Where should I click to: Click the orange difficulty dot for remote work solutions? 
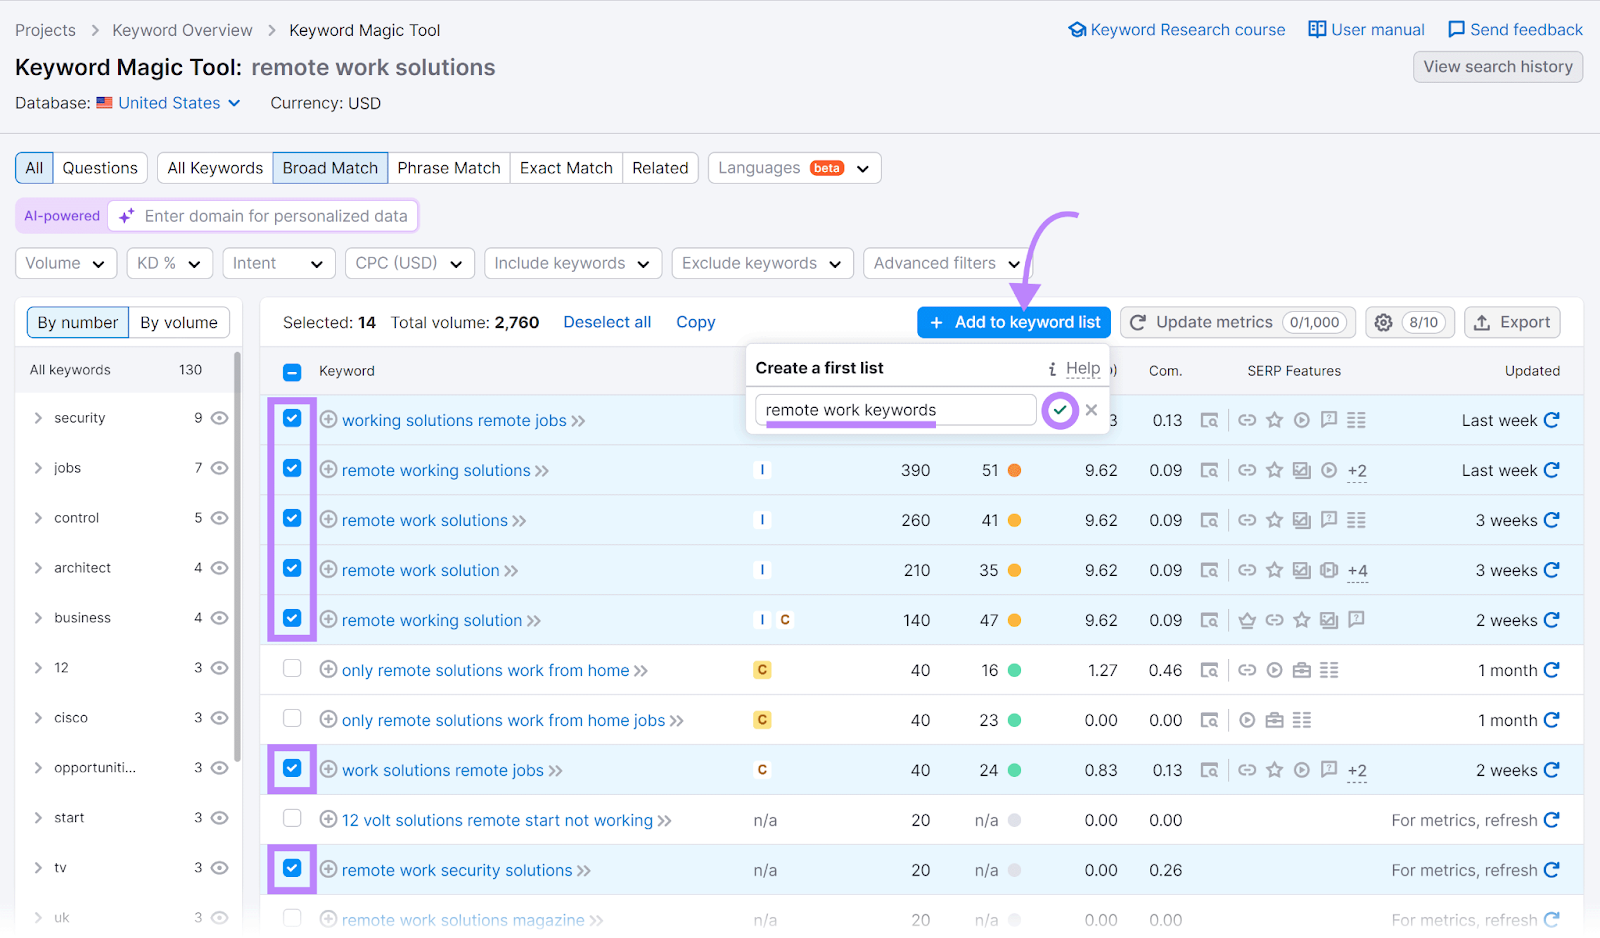pos(1014,520)
